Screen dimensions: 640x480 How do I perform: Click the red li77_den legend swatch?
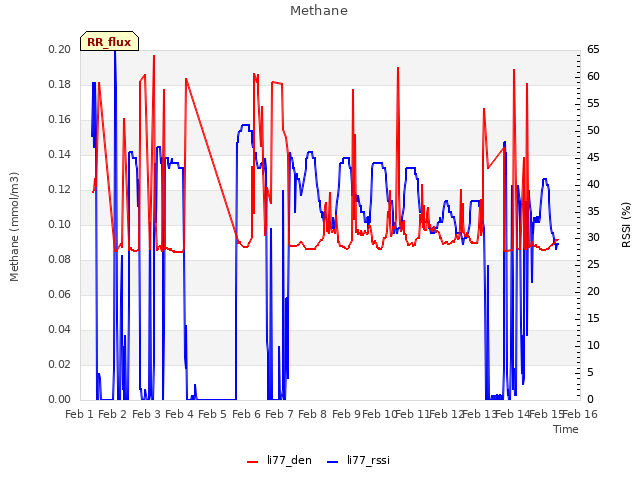click(253, 461)
